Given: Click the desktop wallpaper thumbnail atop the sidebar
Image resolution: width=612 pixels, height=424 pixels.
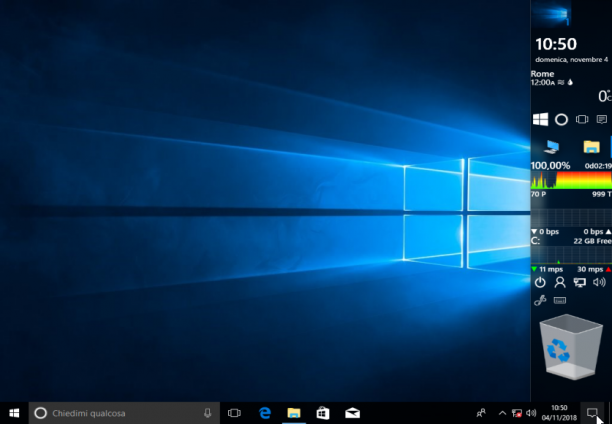Looking at the screenshot, I should (553, 13).
